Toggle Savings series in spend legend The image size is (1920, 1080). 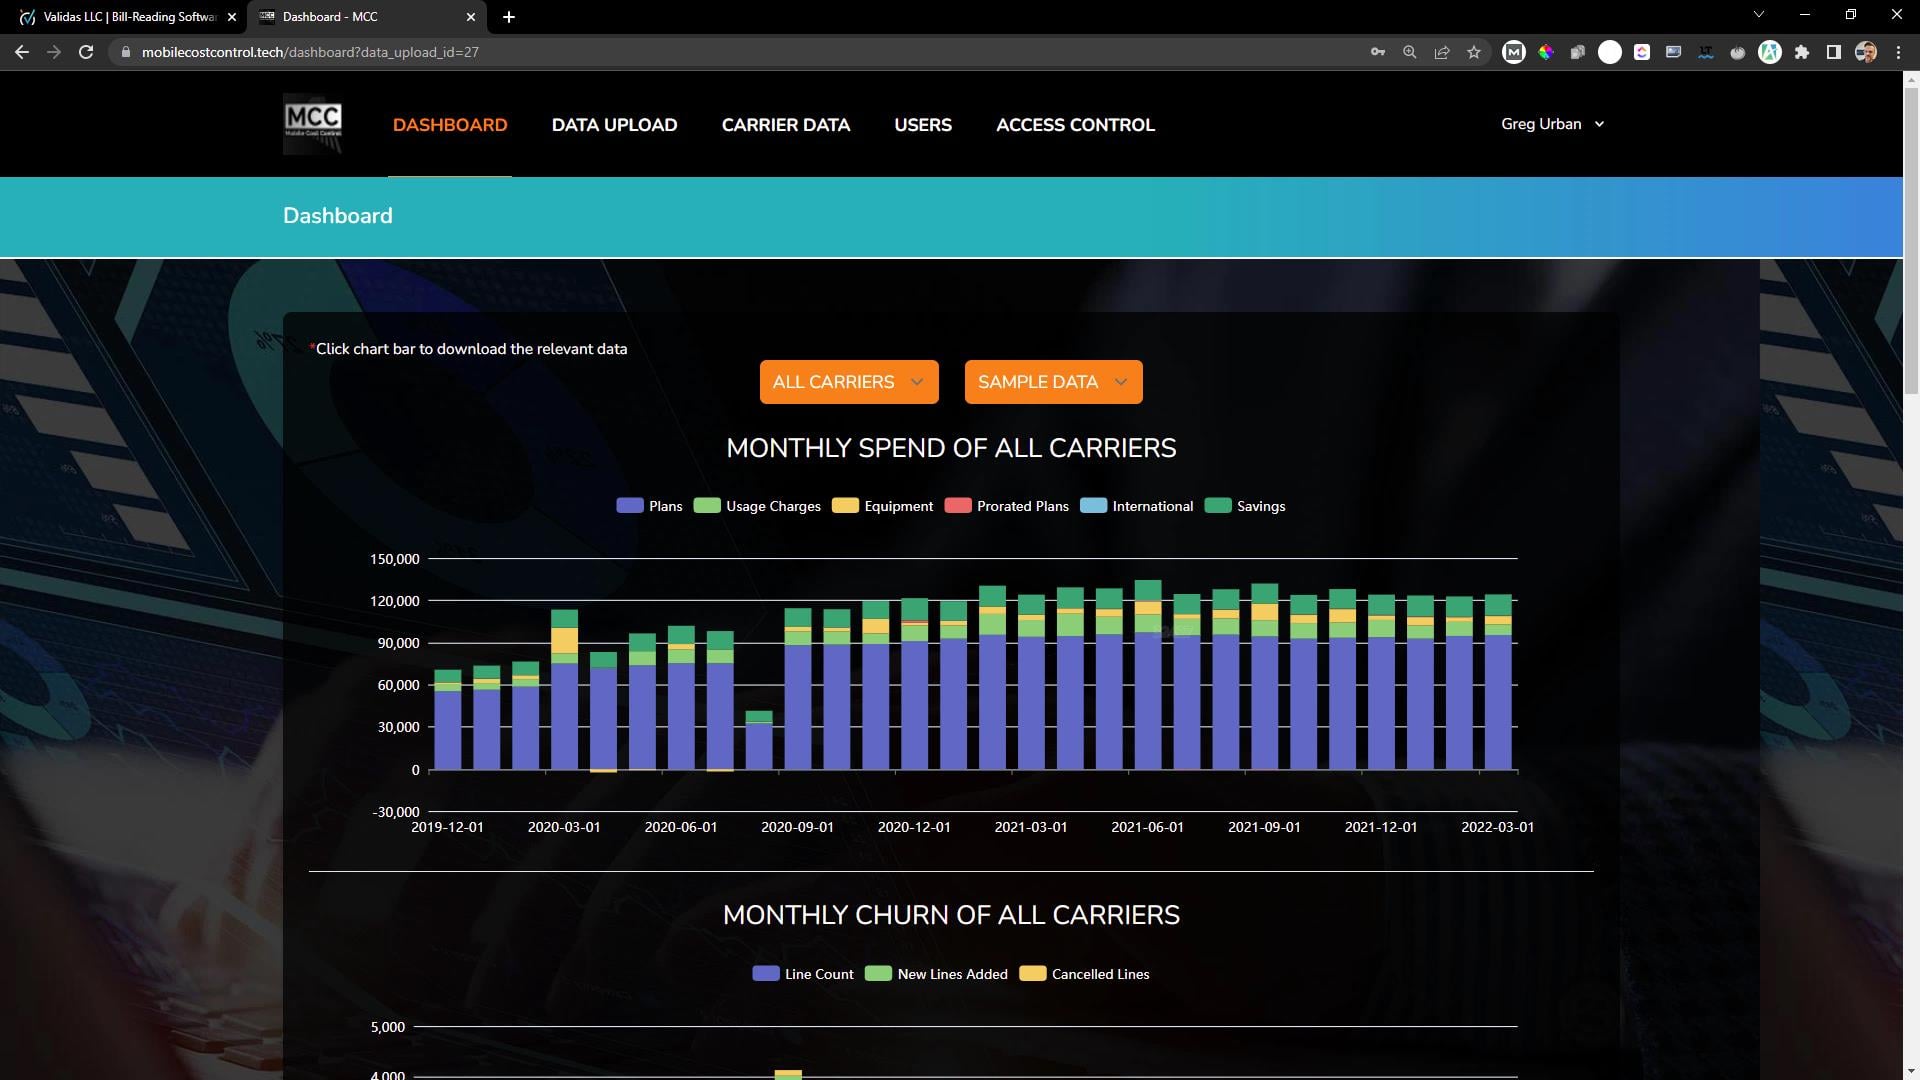[1245, 506]
